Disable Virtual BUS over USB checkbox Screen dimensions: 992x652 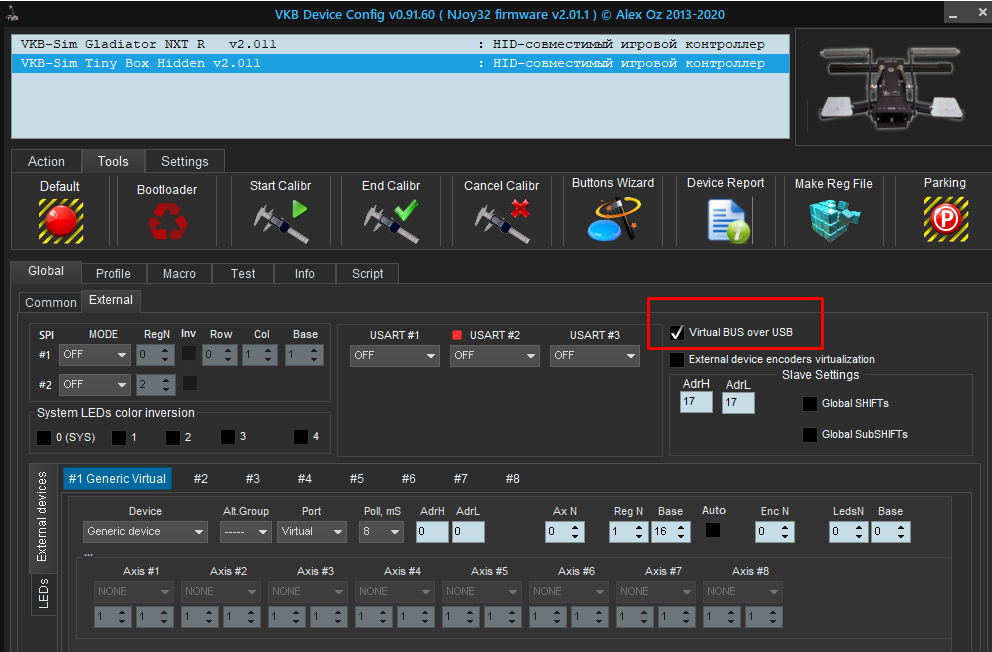tap(678, 332)
